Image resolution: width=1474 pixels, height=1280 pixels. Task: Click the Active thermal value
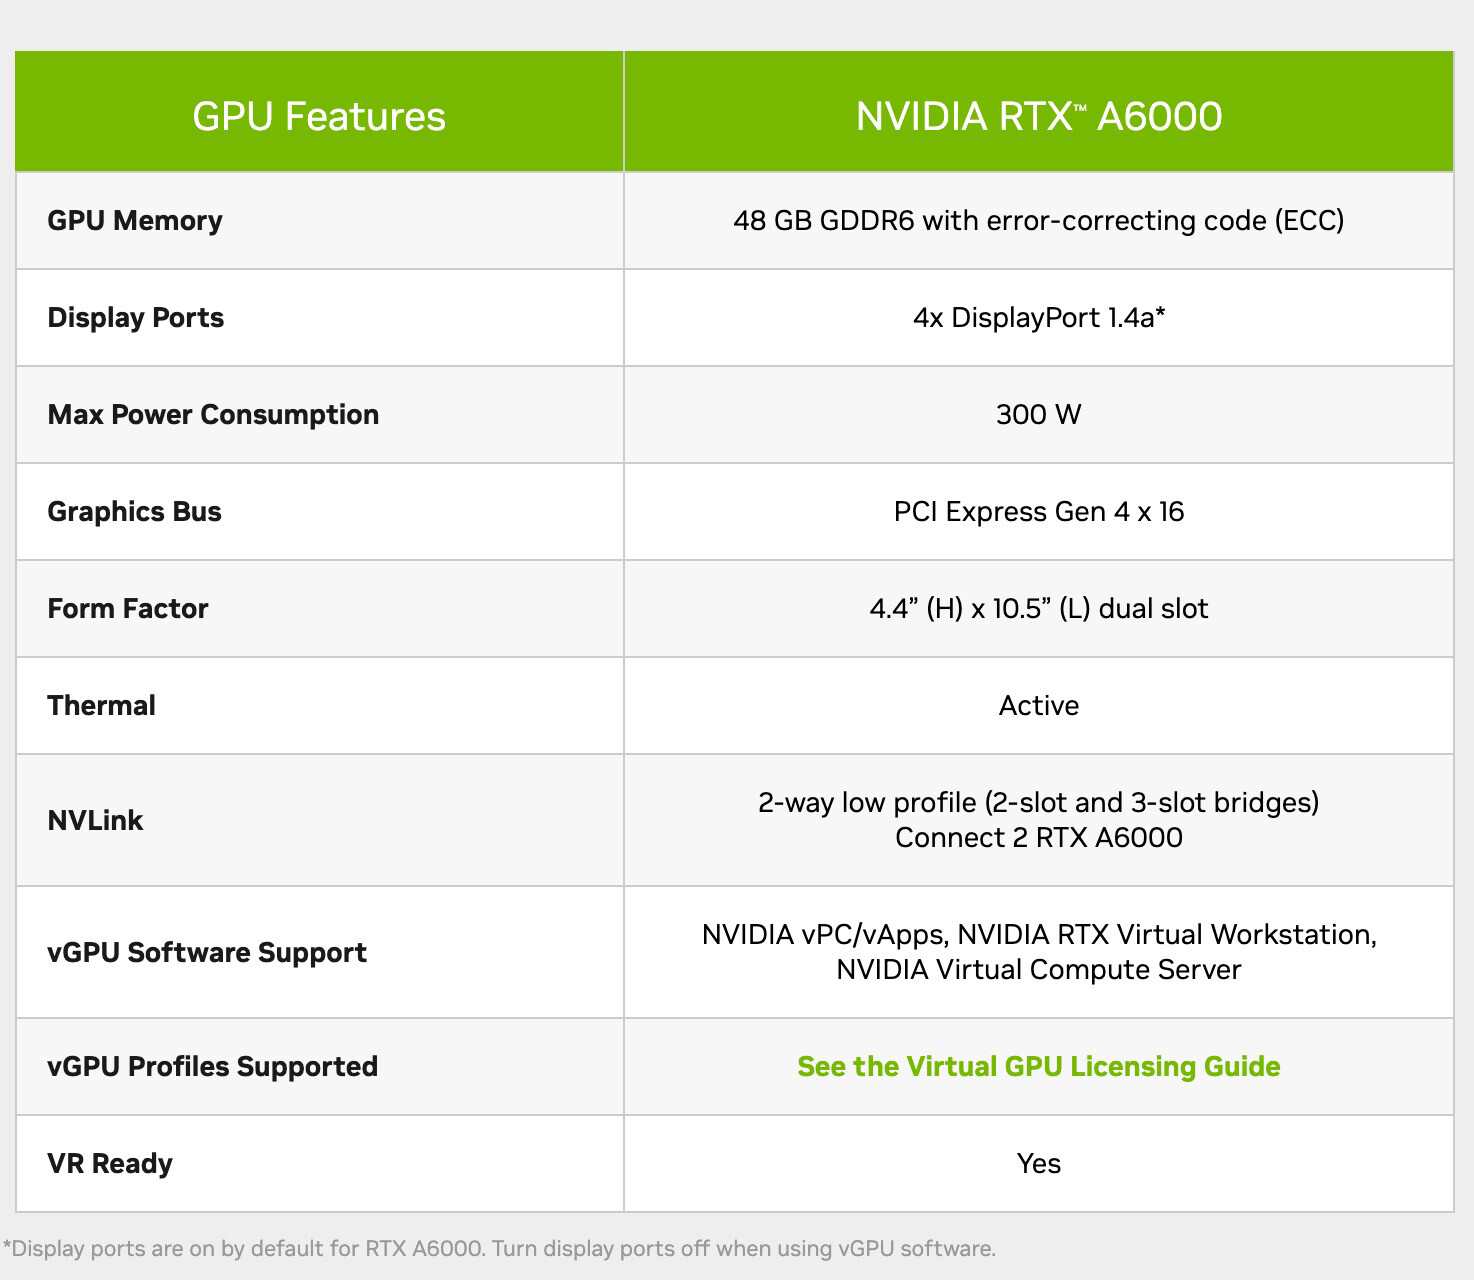(1038, 705)
